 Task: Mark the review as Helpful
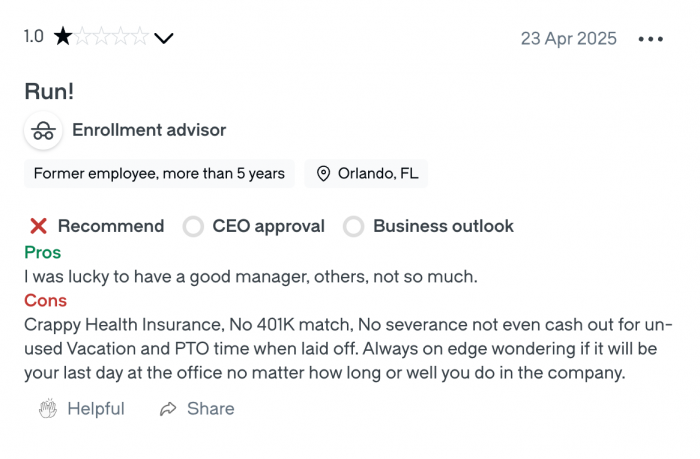(95, 409)
